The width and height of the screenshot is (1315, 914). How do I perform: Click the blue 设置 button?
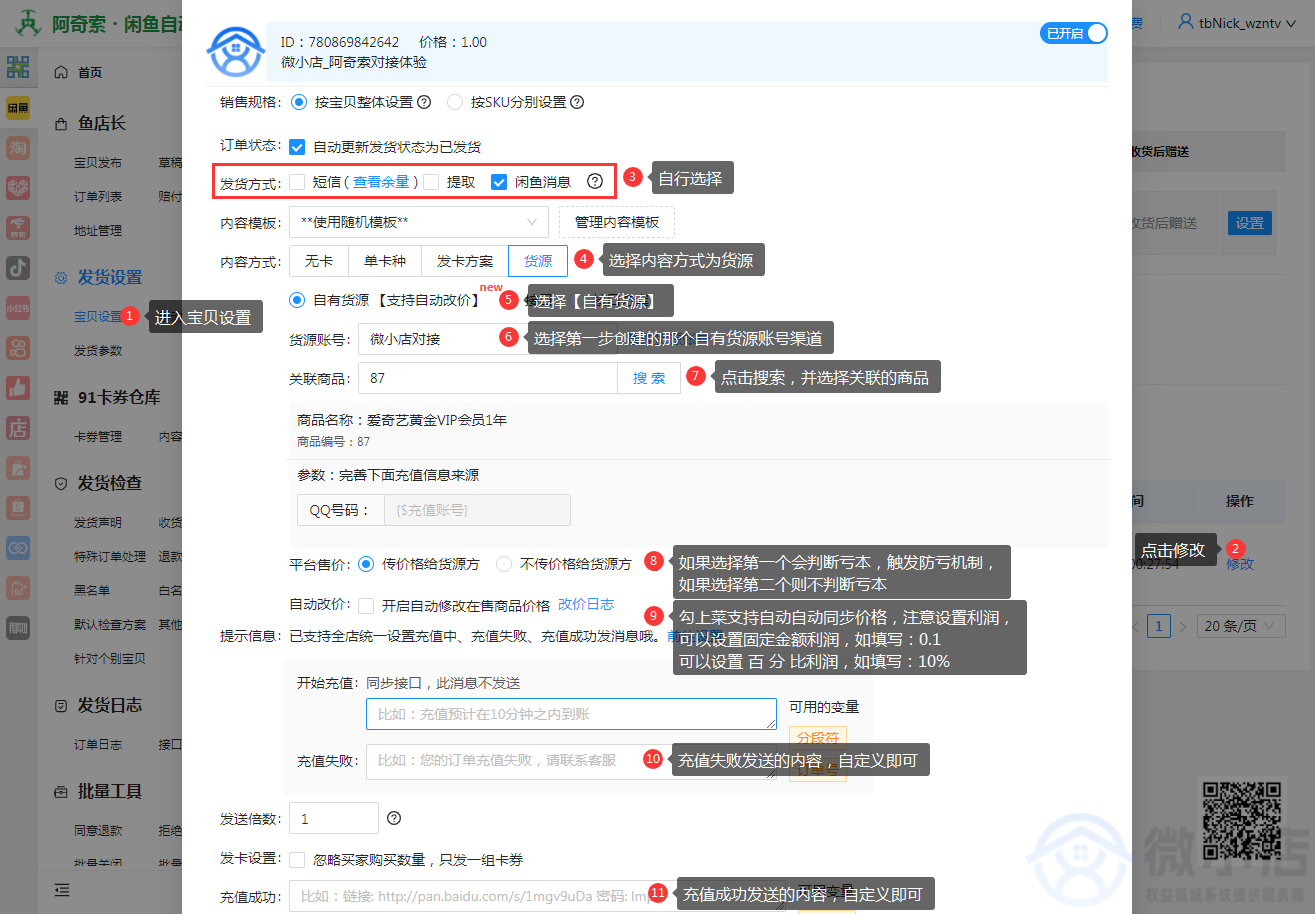click(x=1250, y=223)
